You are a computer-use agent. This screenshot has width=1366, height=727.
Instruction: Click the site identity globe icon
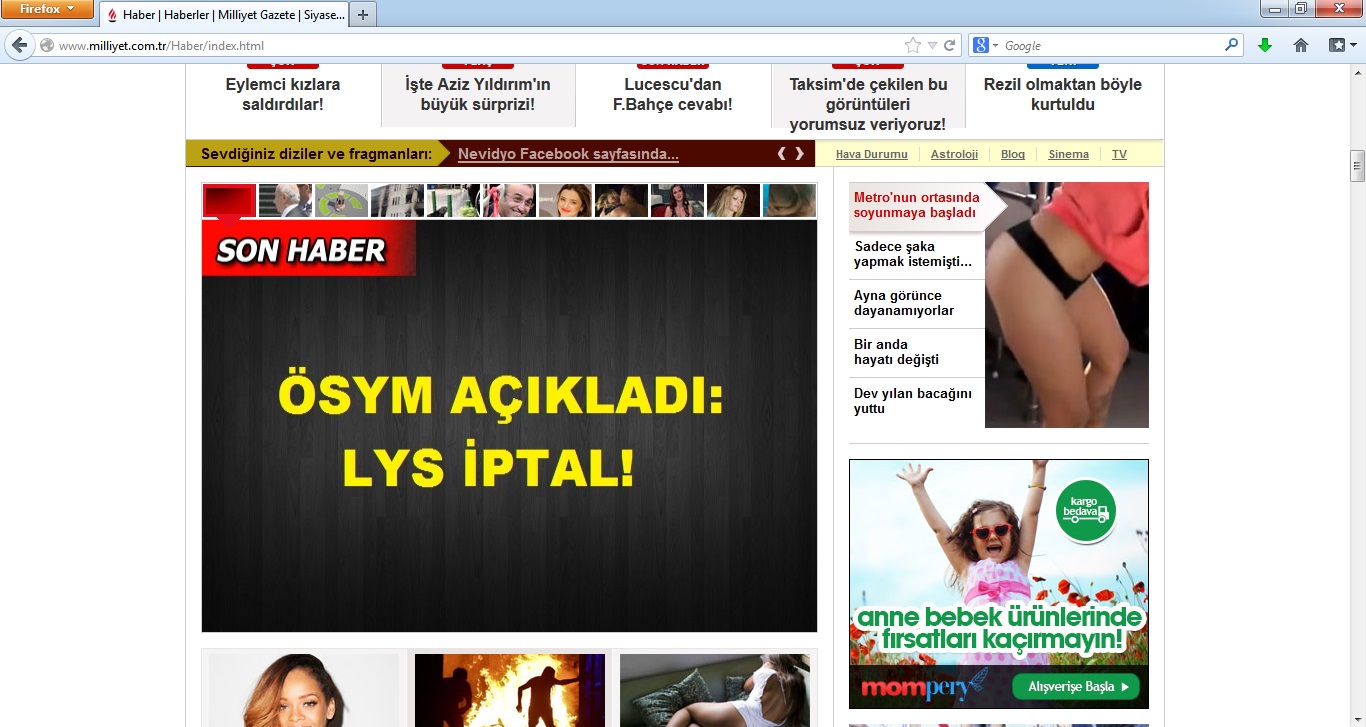(46, 45)
